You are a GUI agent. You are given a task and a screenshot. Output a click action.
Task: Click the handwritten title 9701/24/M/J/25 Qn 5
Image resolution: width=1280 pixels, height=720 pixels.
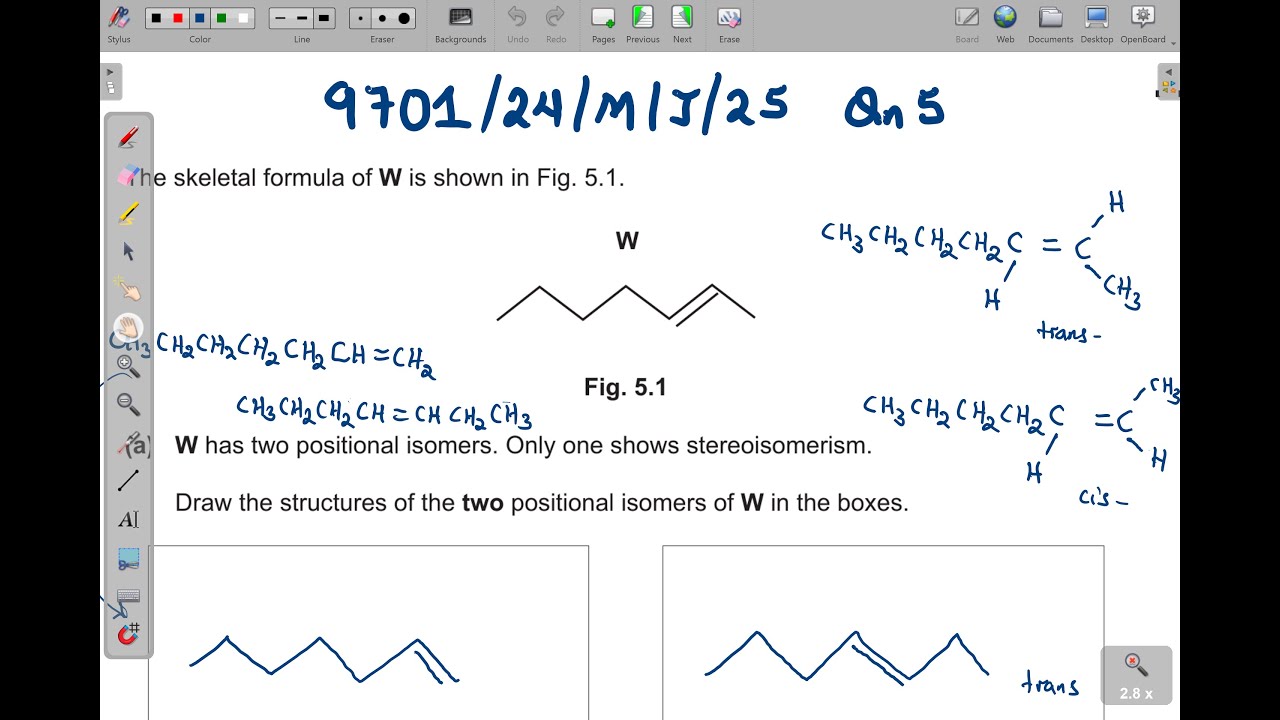click(634, 106)
